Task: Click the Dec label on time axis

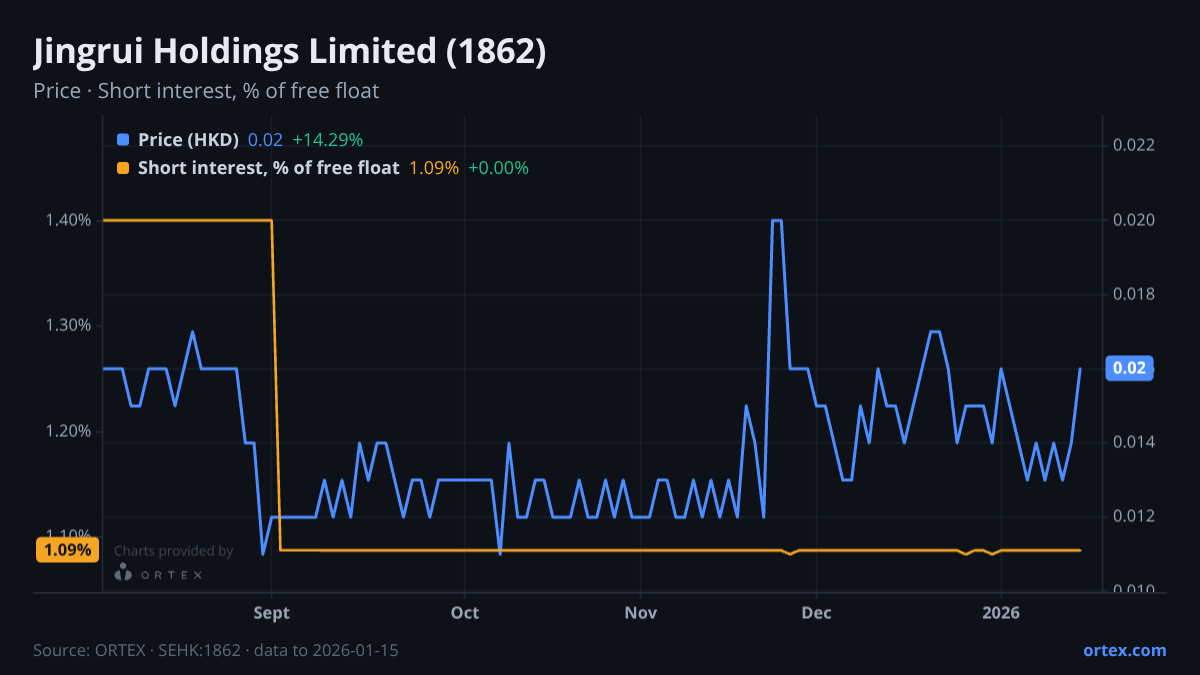Action: (x=816, y=613)
